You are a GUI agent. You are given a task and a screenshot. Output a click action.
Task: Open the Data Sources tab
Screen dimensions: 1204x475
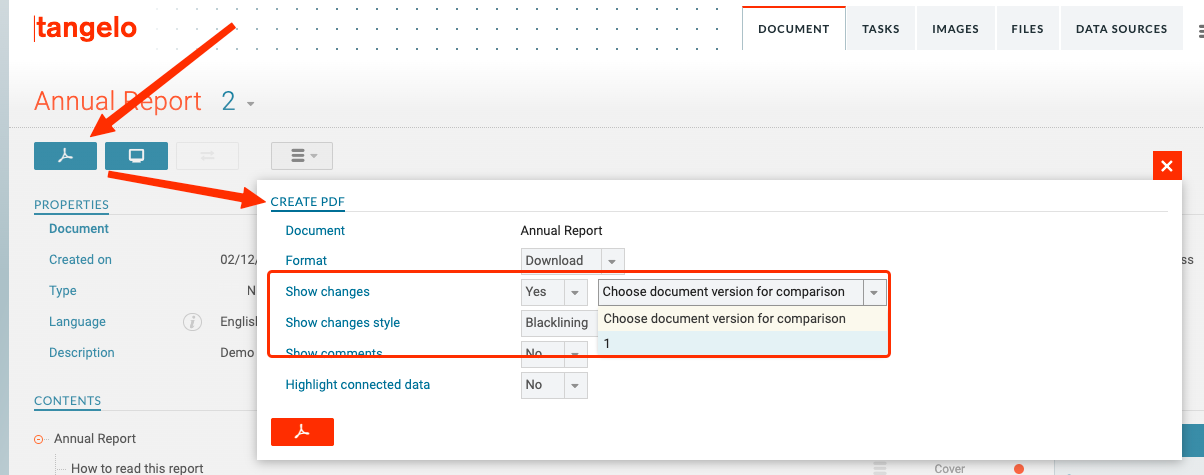(1121, 29)
